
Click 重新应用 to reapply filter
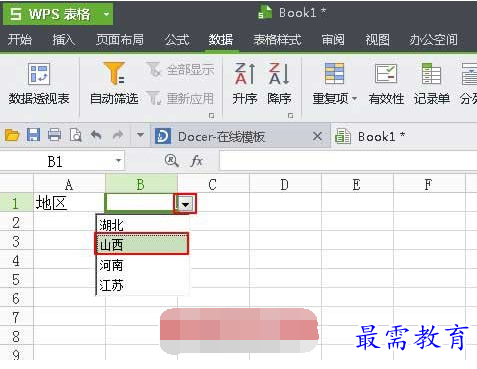click(180, 98)
